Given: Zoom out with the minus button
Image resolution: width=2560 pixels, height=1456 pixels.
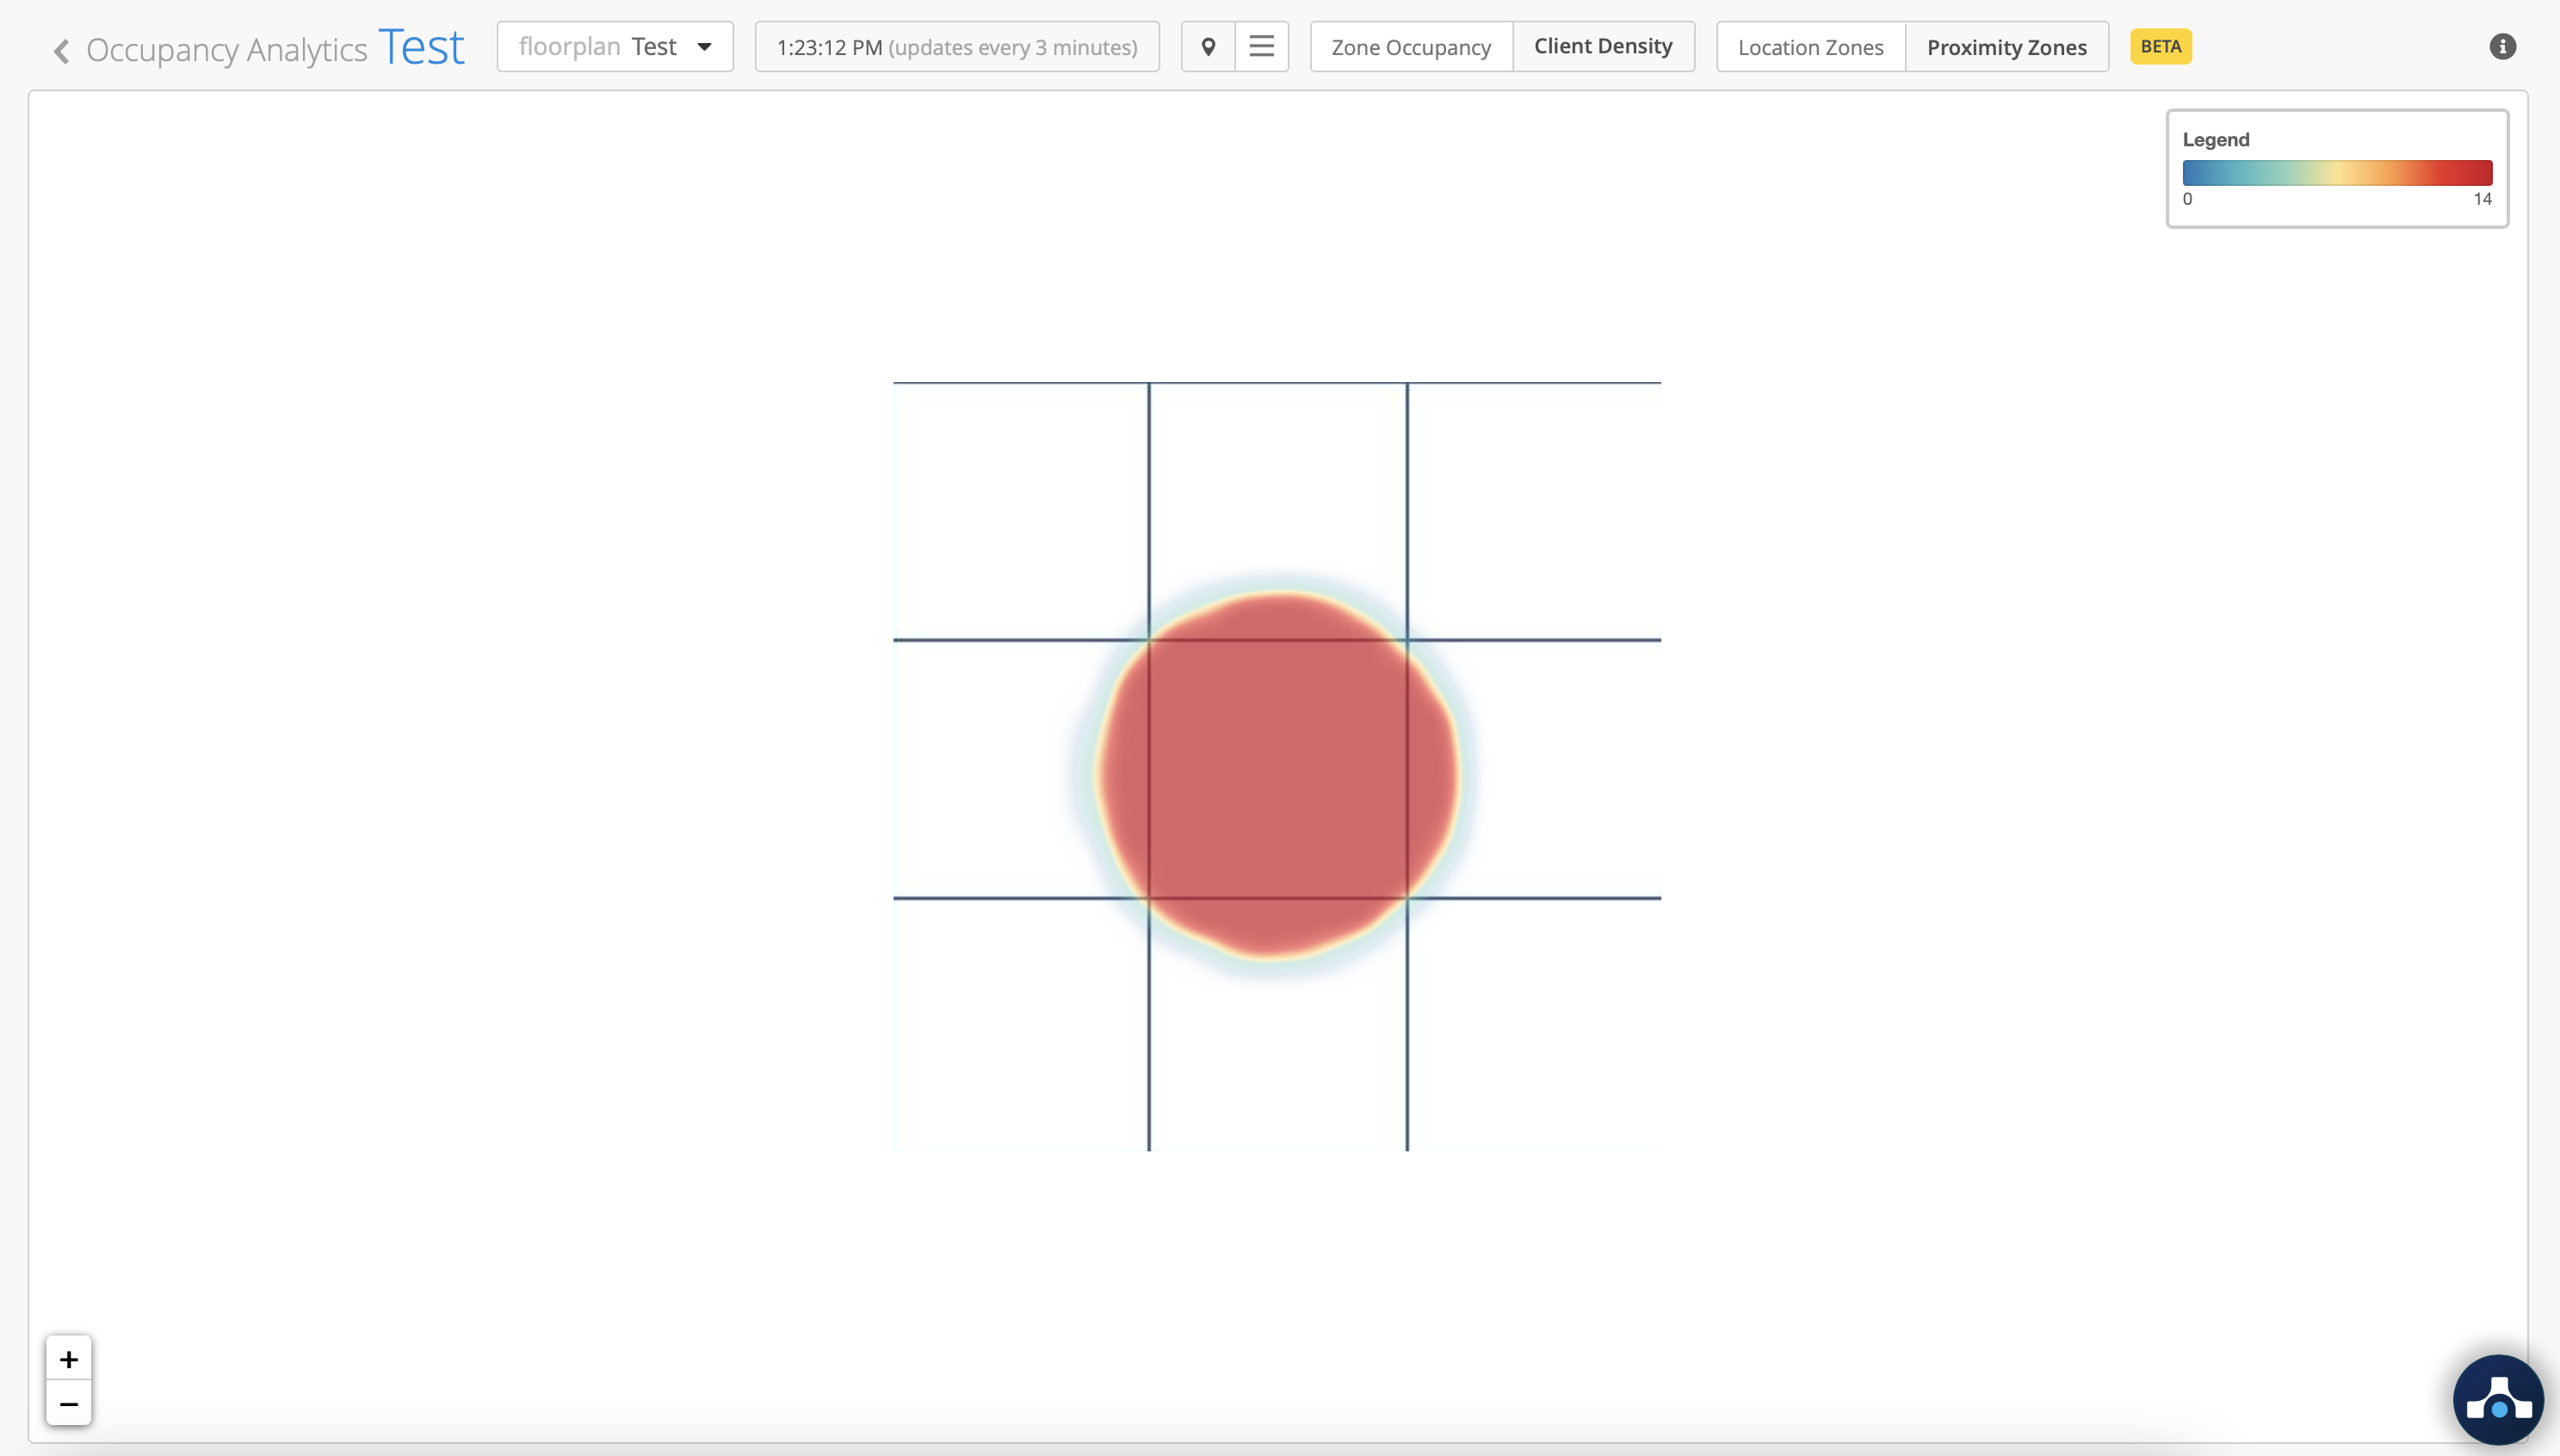Looking at the screenshot, I should 68,1403.
